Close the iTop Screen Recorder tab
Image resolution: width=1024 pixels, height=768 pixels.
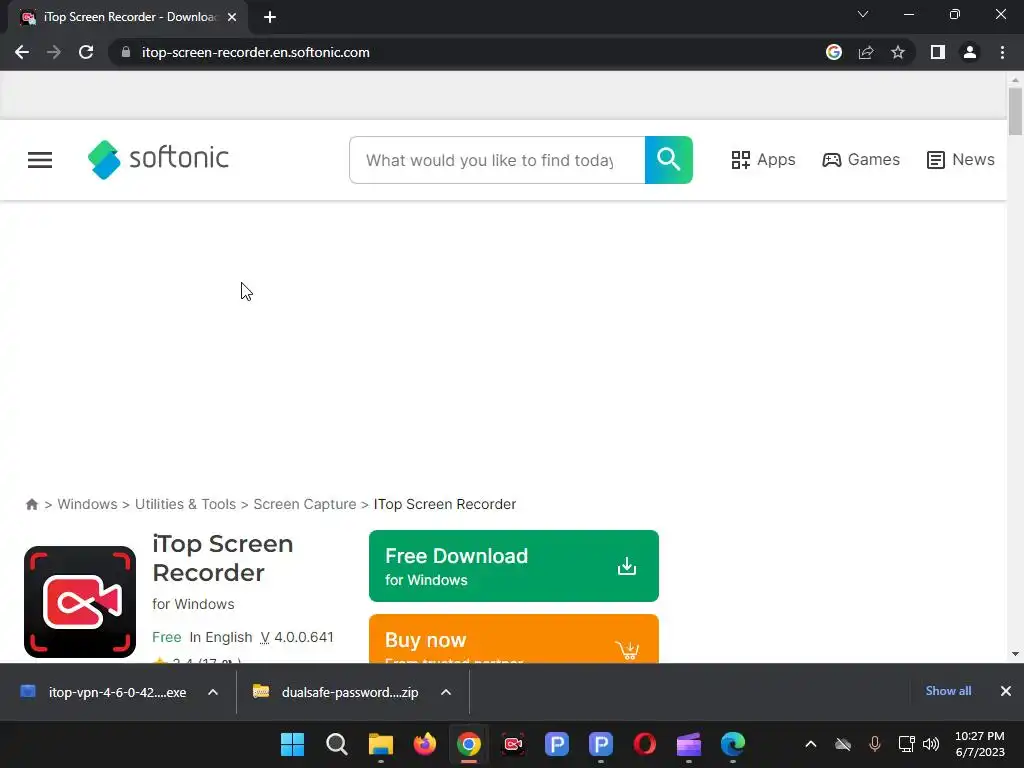point(232,17)
